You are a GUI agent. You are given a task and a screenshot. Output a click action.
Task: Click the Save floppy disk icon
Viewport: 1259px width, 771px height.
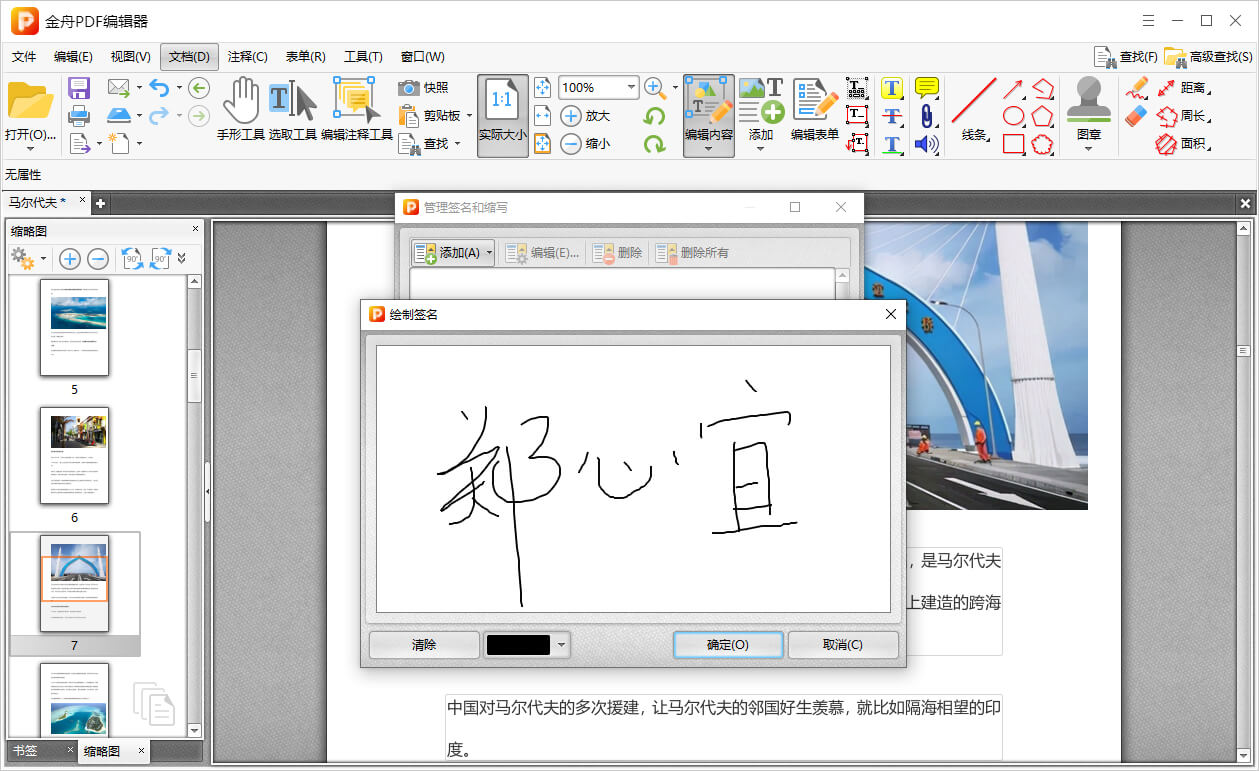(79, 88)
